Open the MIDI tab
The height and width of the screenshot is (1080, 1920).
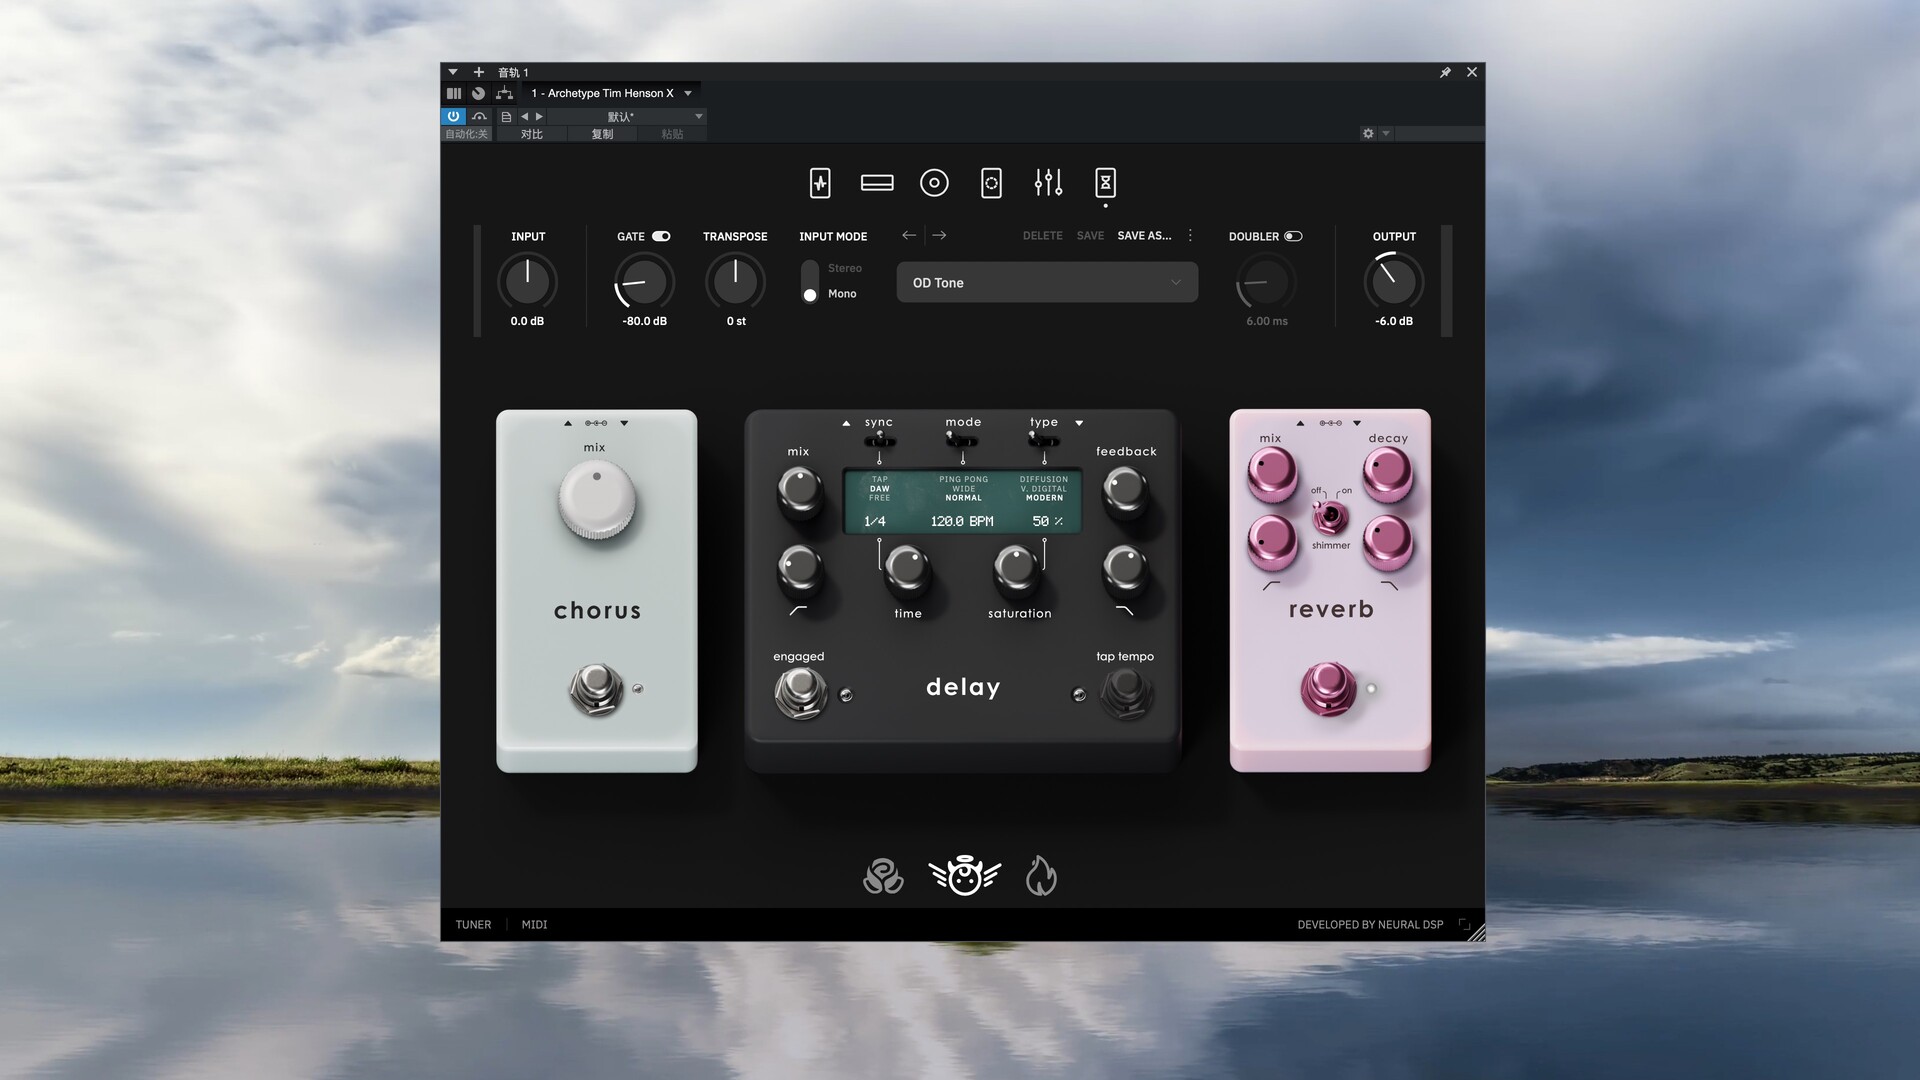pos(534,925)
